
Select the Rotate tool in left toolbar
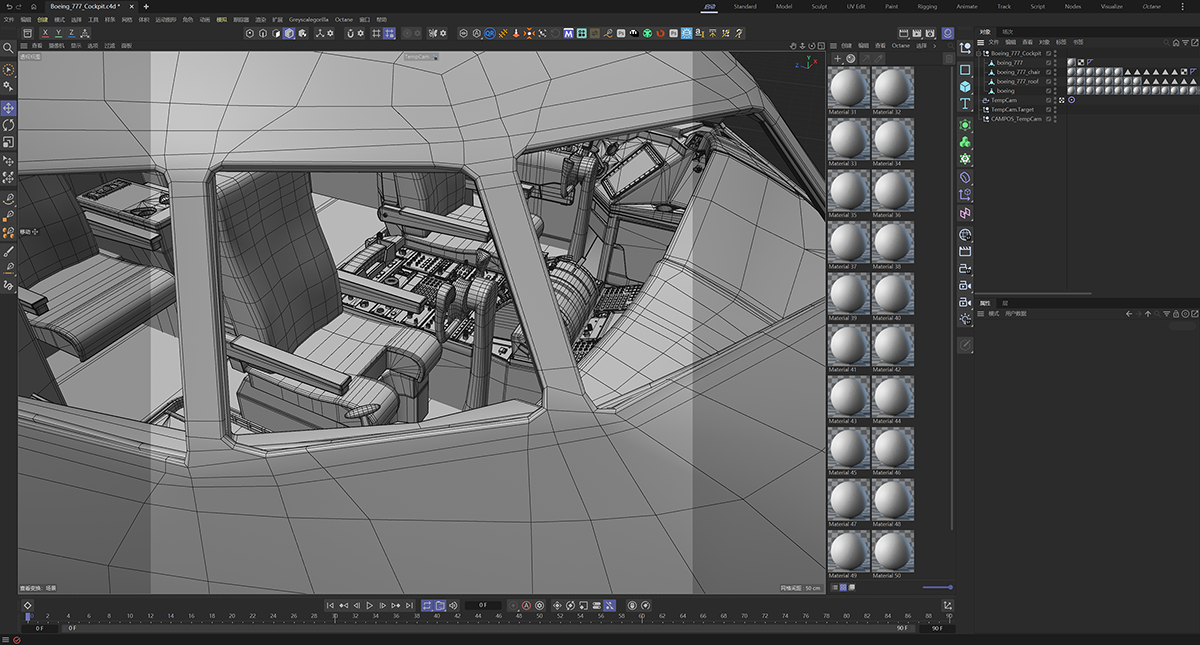pos(8,125)
